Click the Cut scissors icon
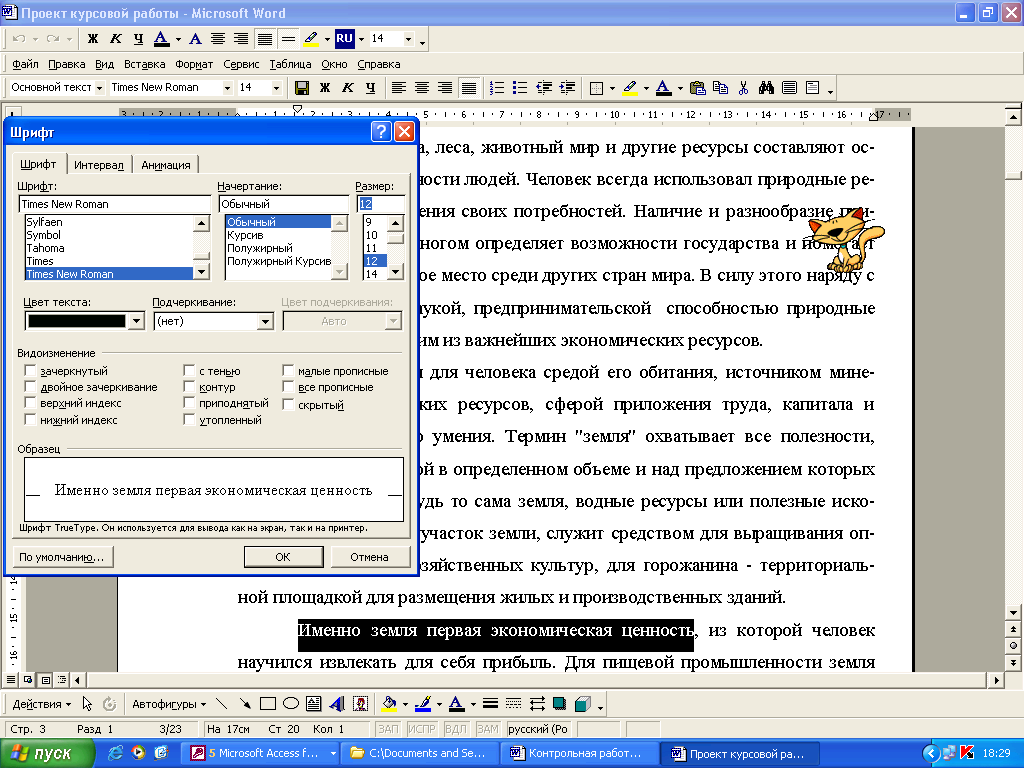1024x768 pixels. 743,88
